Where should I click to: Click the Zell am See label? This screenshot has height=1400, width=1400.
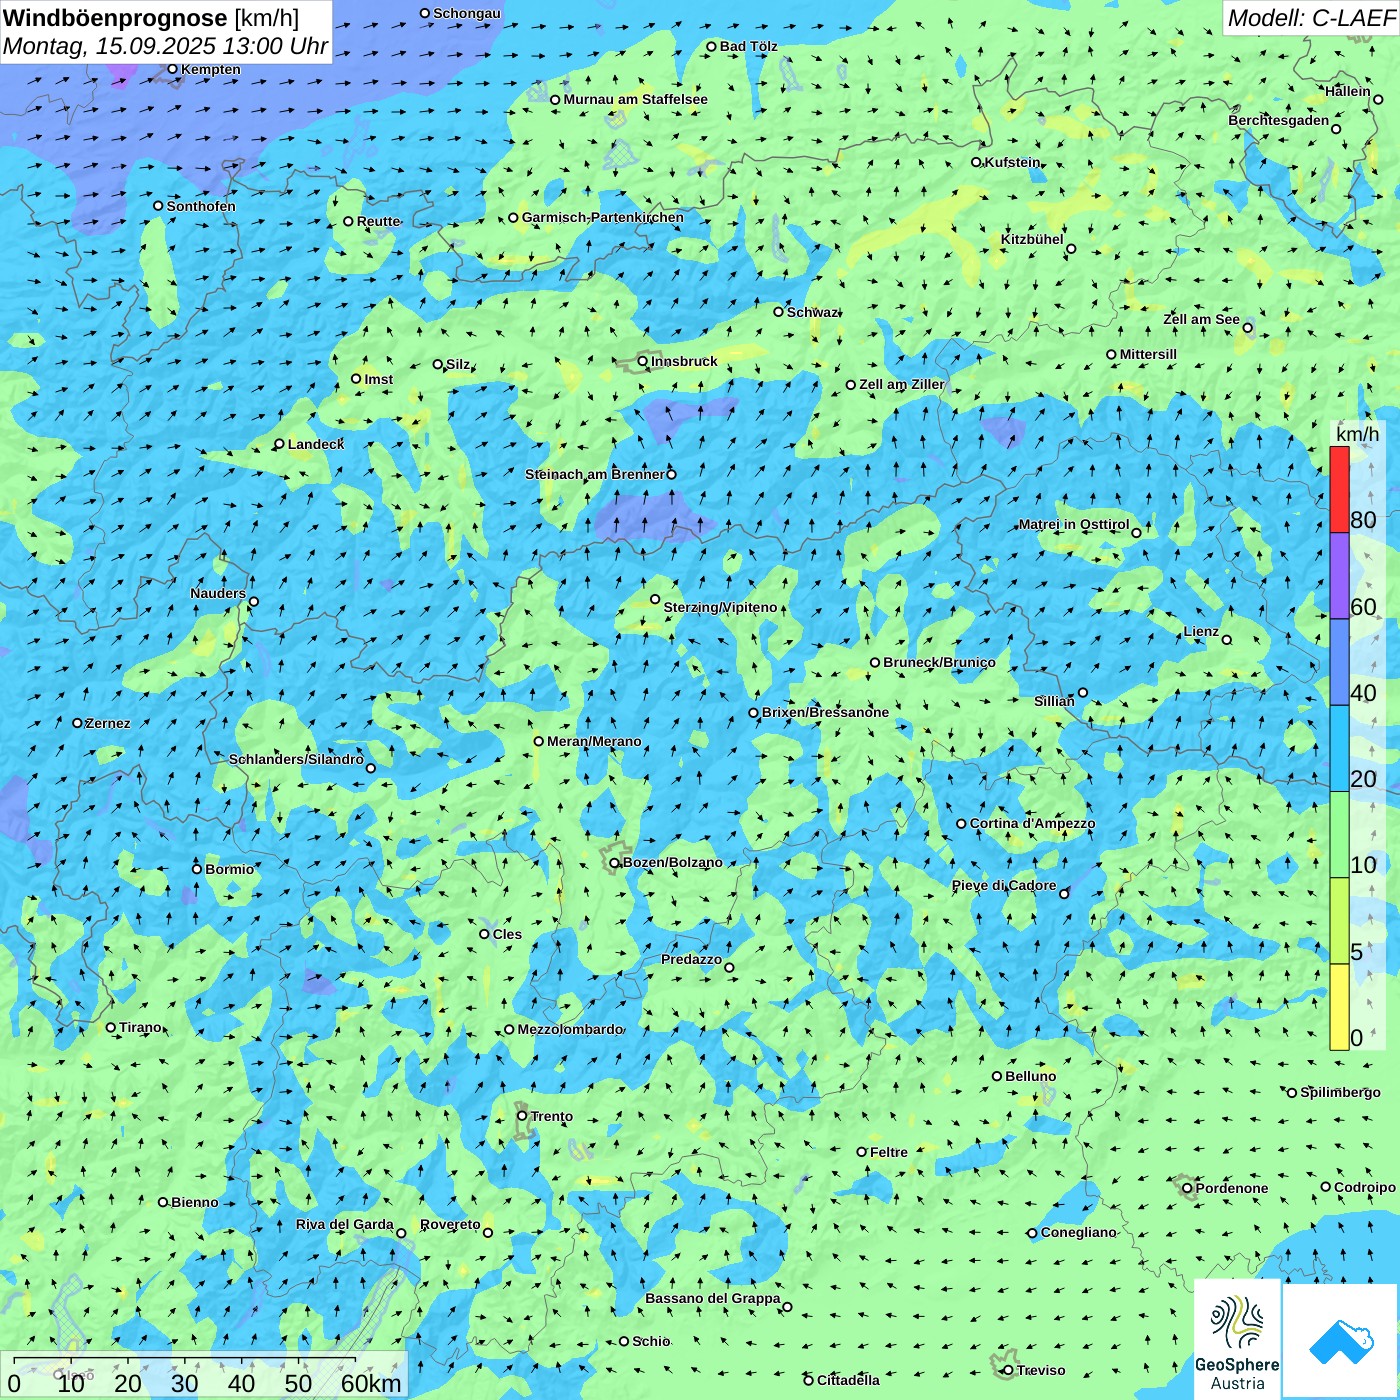[x=1201, y=319]
